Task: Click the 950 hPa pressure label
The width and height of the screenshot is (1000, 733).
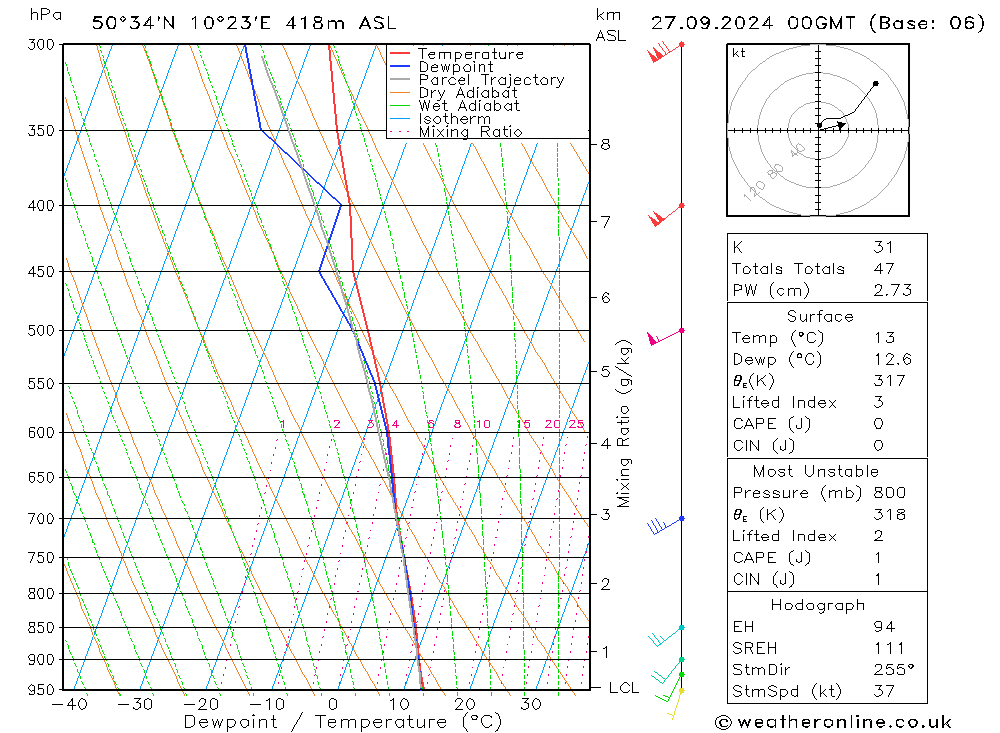Action: tap(41, 690)
